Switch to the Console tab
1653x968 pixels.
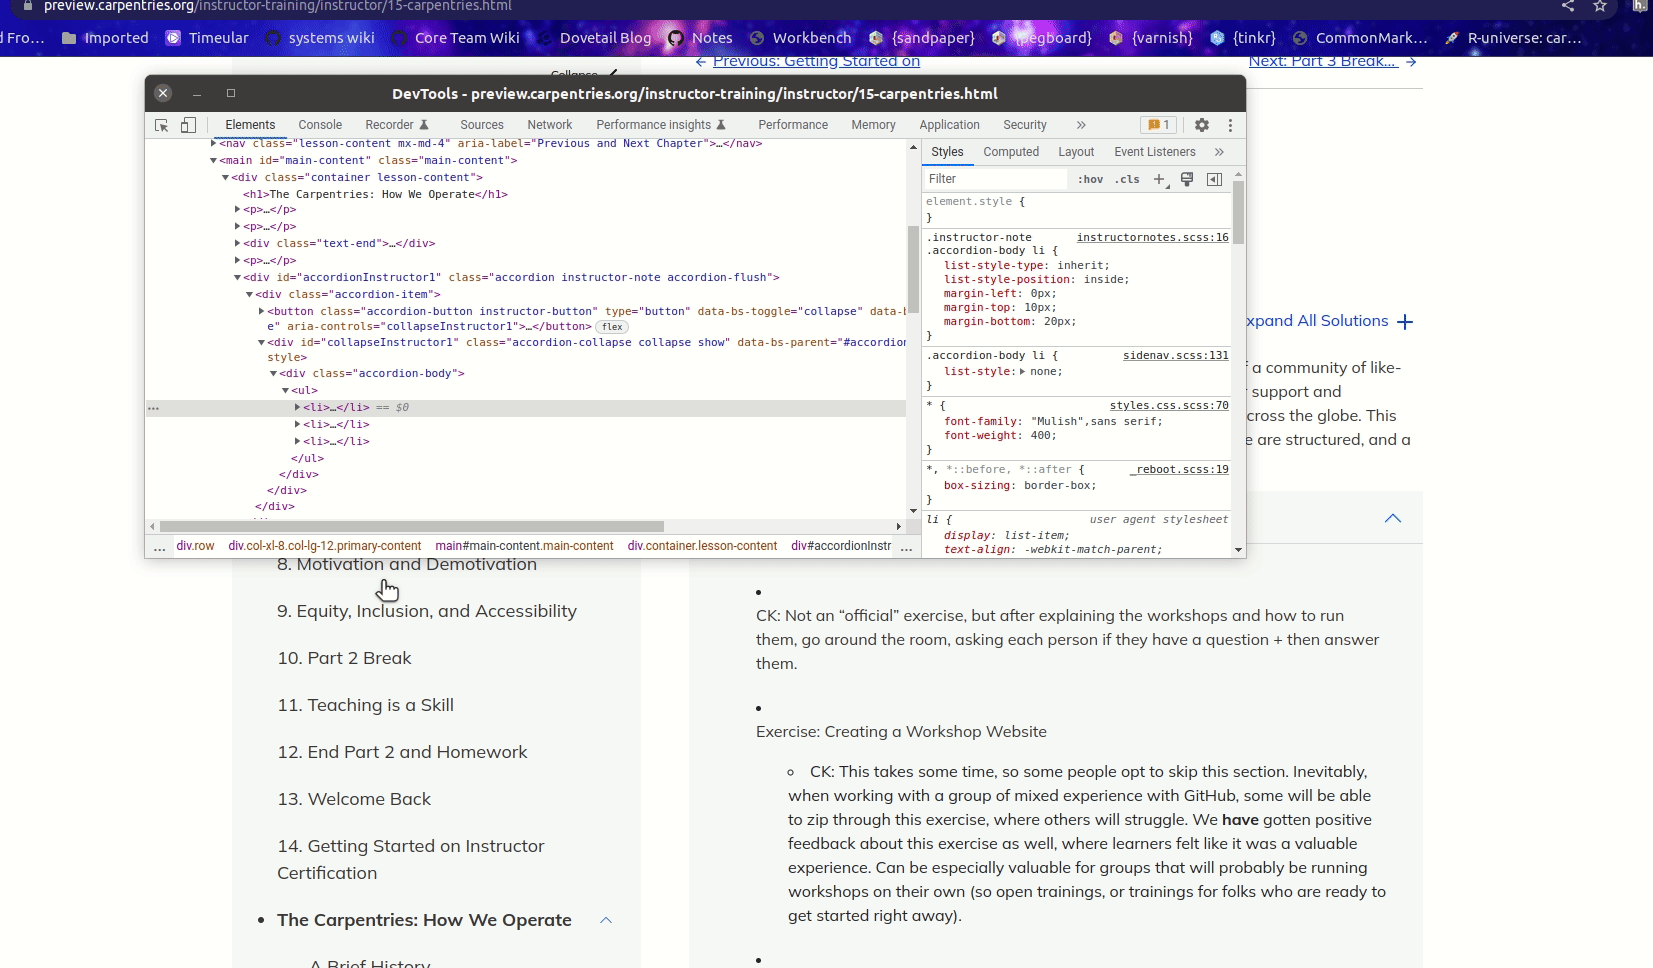pyautogui.click(x=318, y=125)
